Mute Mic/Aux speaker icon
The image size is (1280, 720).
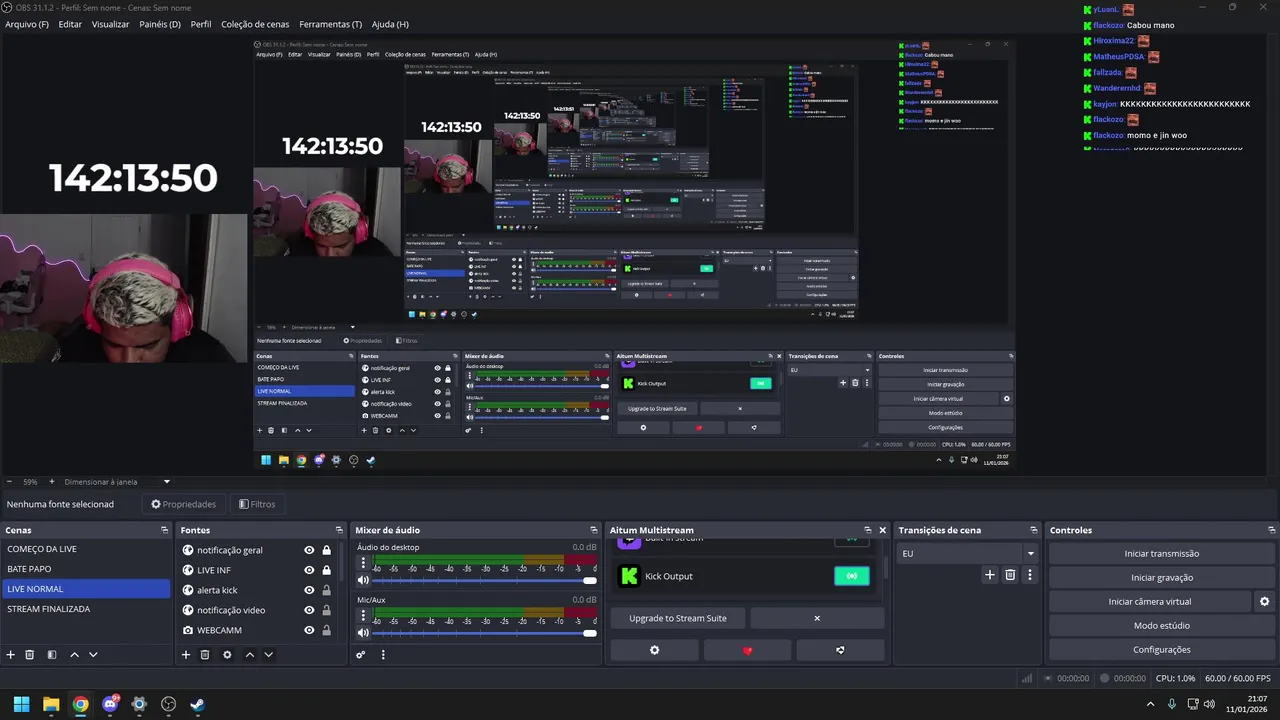(363, 632)
